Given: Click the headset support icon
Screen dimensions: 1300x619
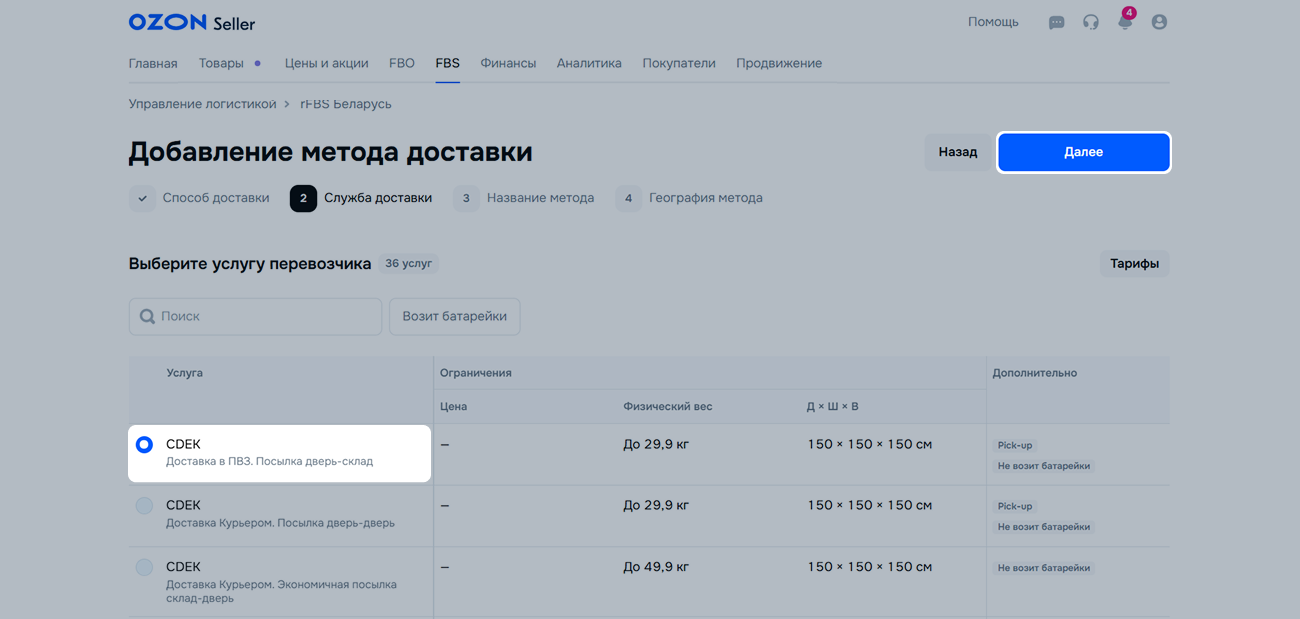Looking at the screenshot, I should [1090, 22].
